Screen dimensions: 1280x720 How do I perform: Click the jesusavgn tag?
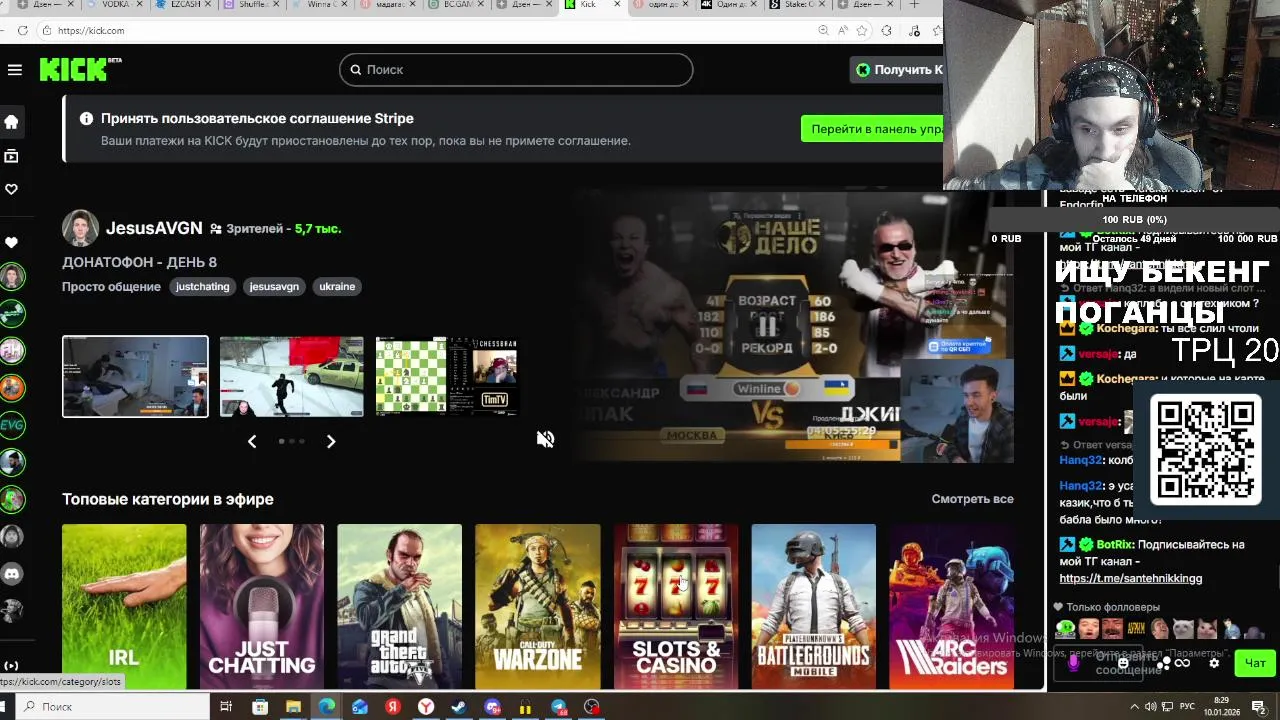[274, 286]
